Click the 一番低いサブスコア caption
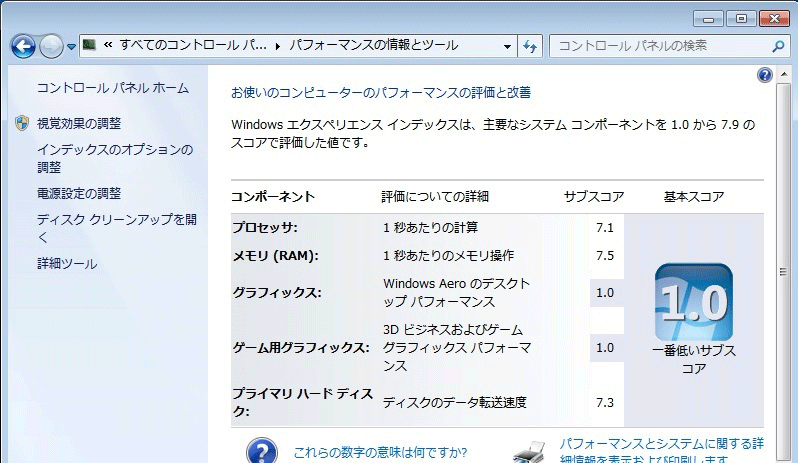 click(694, 359)
